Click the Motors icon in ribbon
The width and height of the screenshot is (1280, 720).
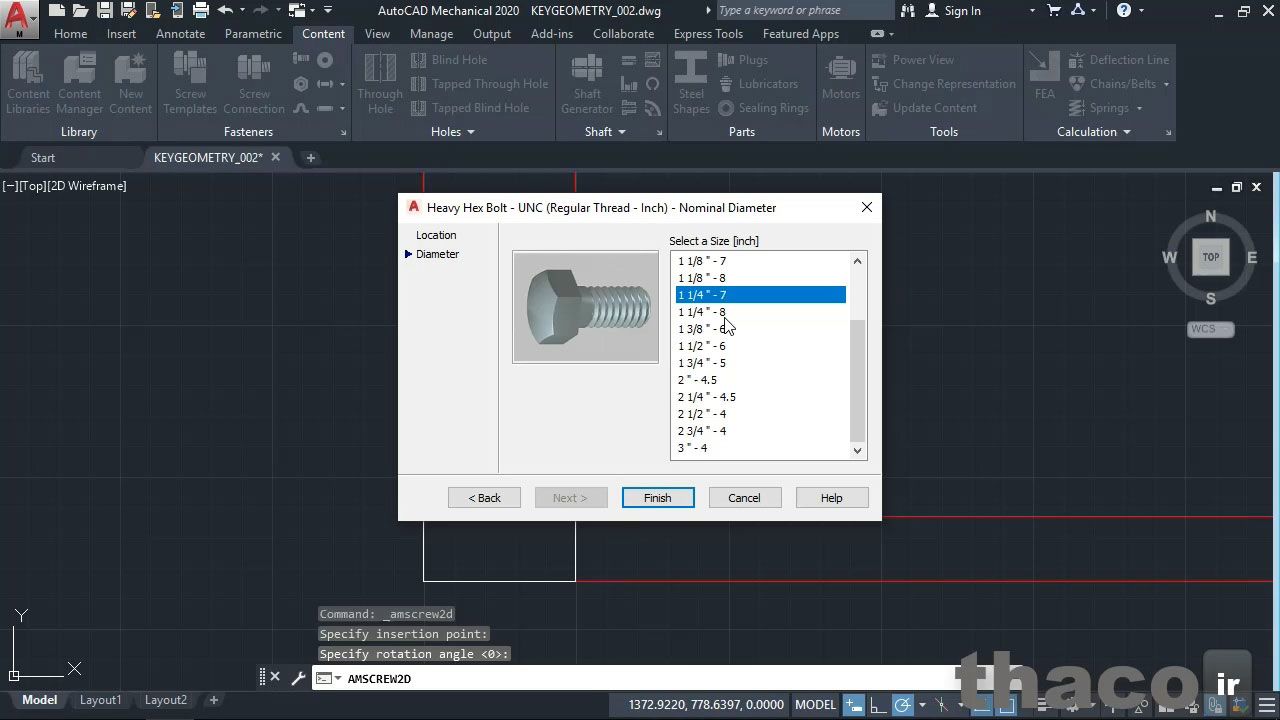click(x=840, y=80)
